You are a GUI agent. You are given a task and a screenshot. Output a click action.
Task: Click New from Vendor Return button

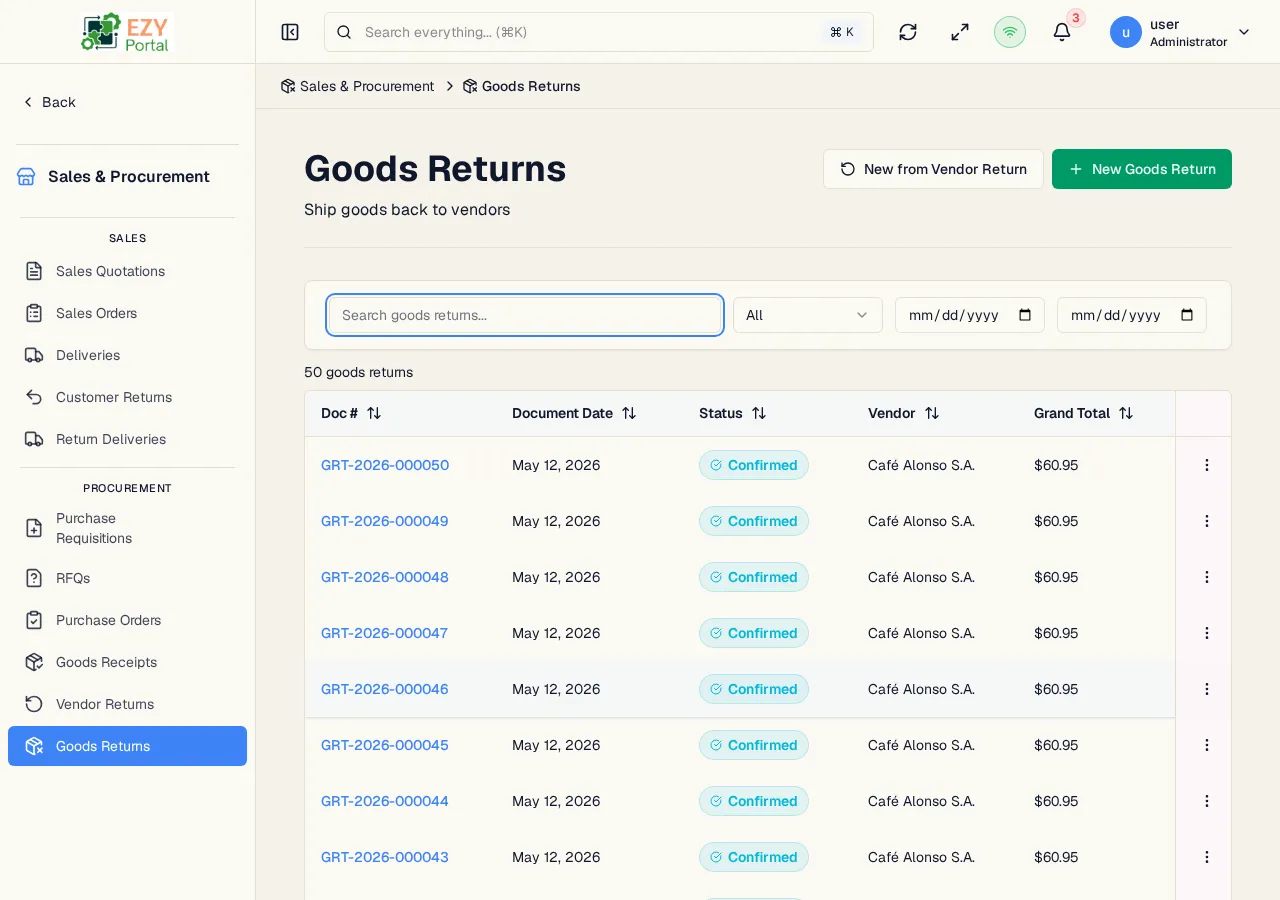[x=933, y=169]
